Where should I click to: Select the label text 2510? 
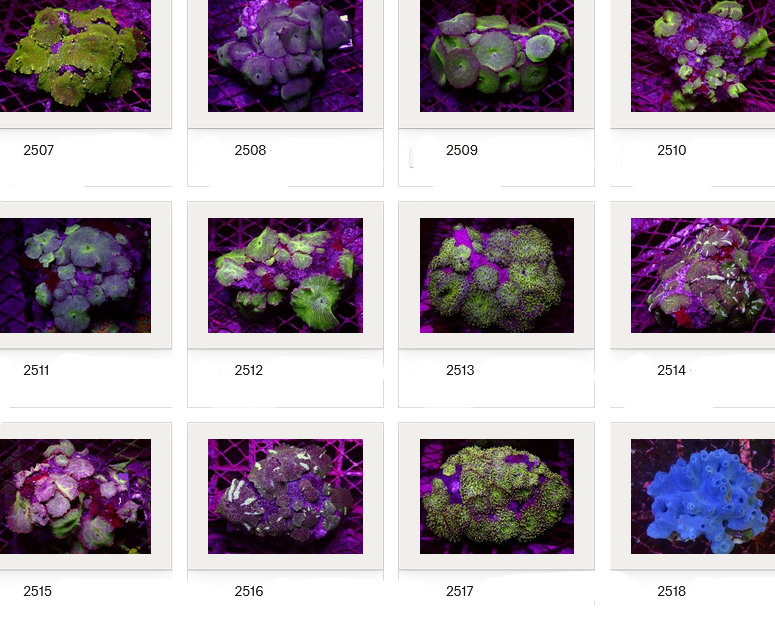click(672, 150)
